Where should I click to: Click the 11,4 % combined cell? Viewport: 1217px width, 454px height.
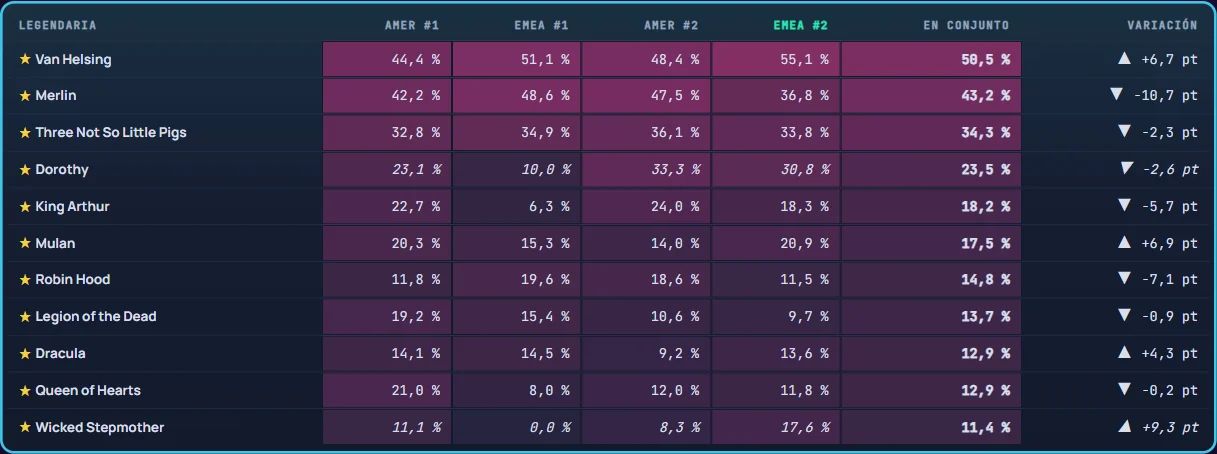pos(931,428)
